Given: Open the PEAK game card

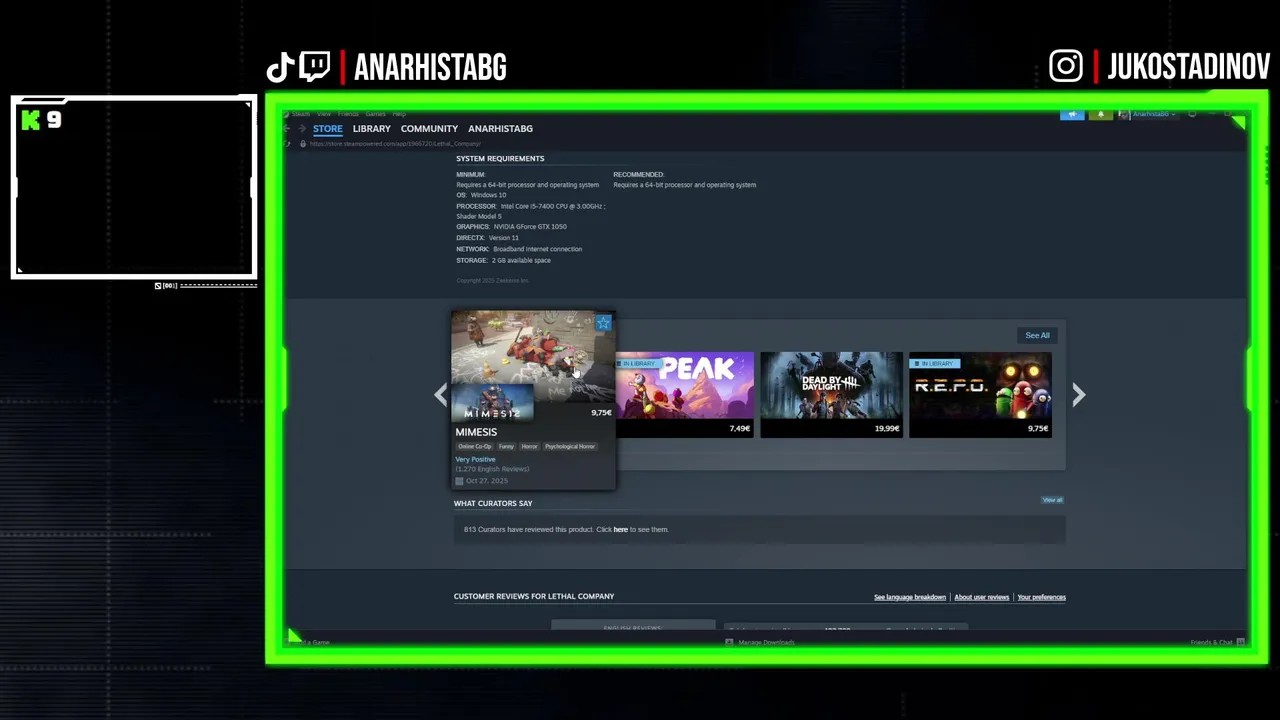Looking at the screenshot, I should coord(684,394).
